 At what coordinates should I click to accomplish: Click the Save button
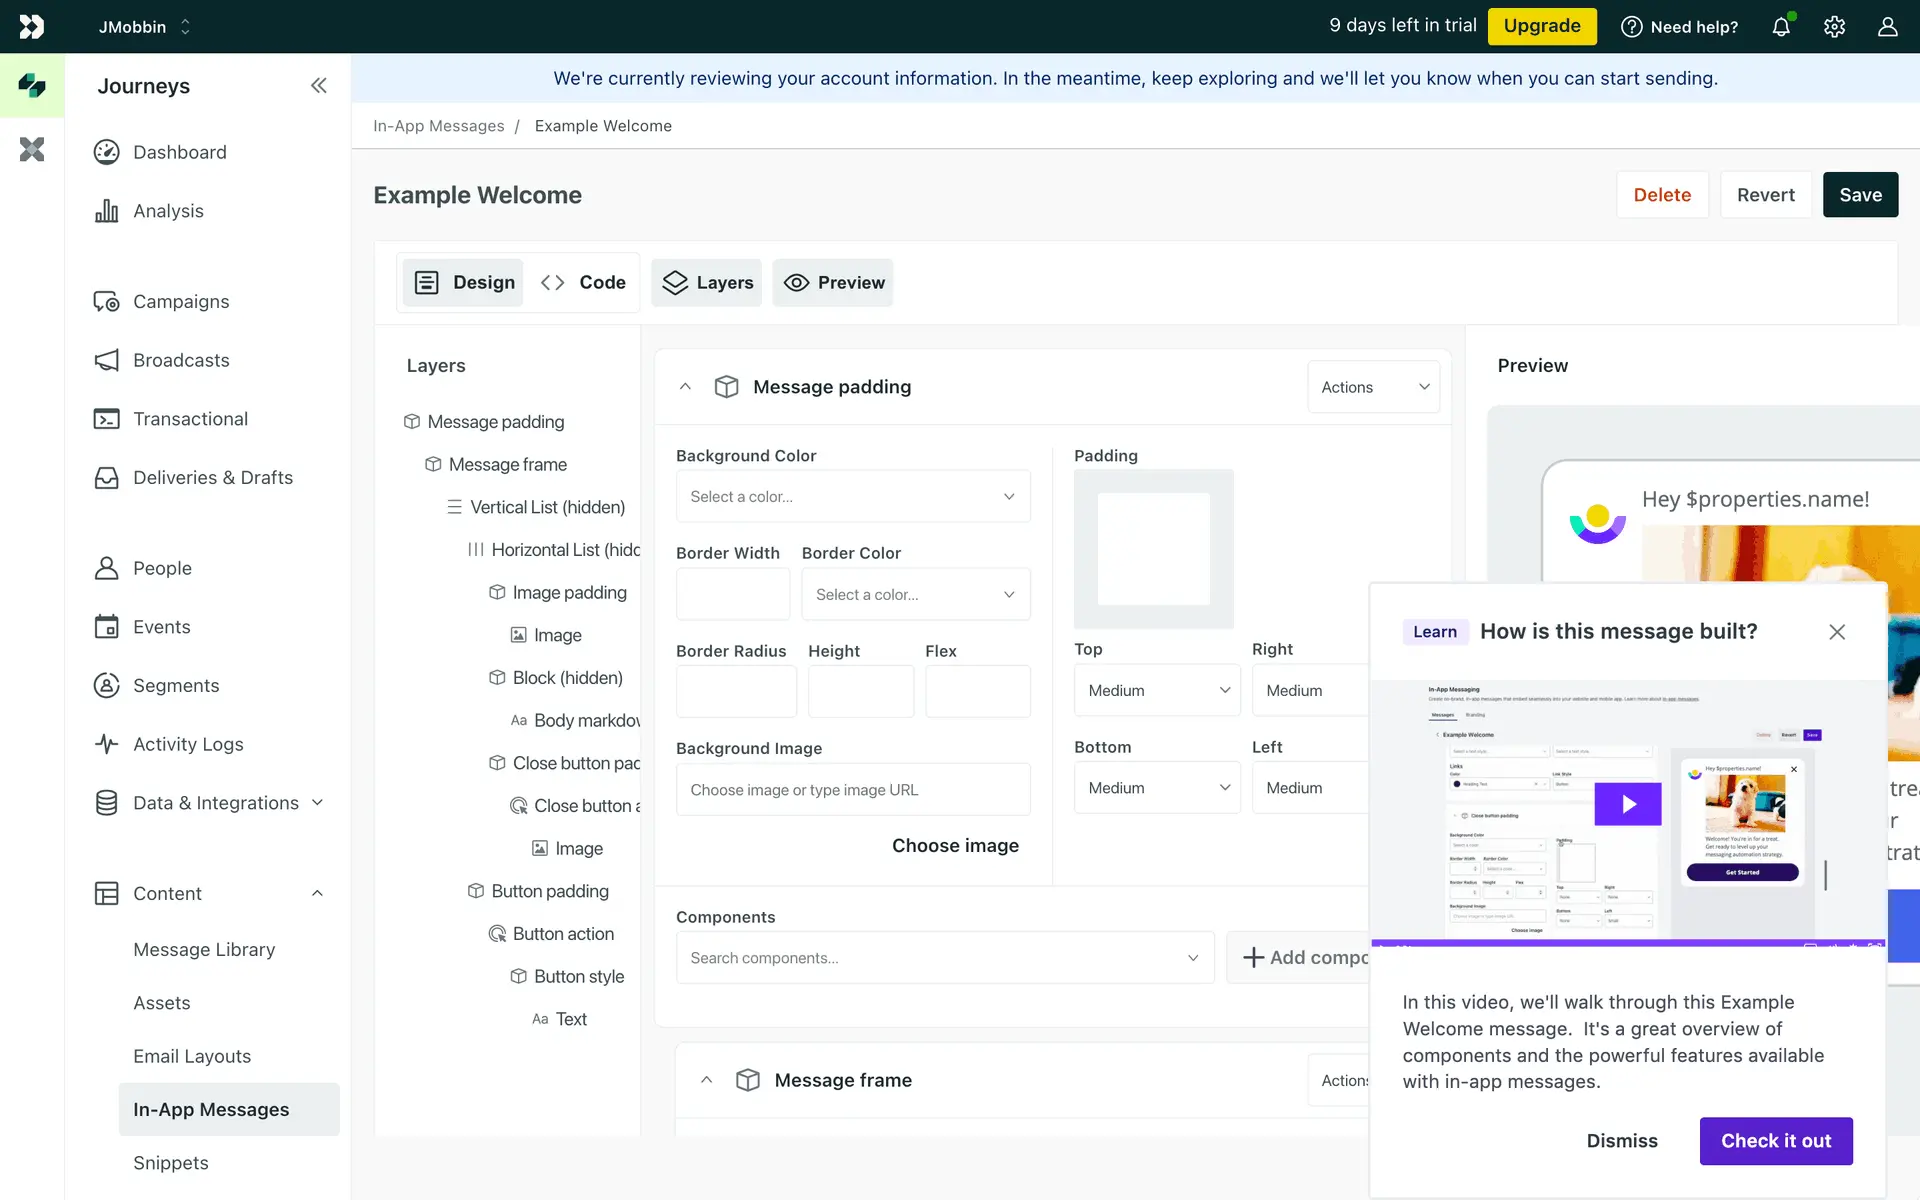(x=1859, y=195)
